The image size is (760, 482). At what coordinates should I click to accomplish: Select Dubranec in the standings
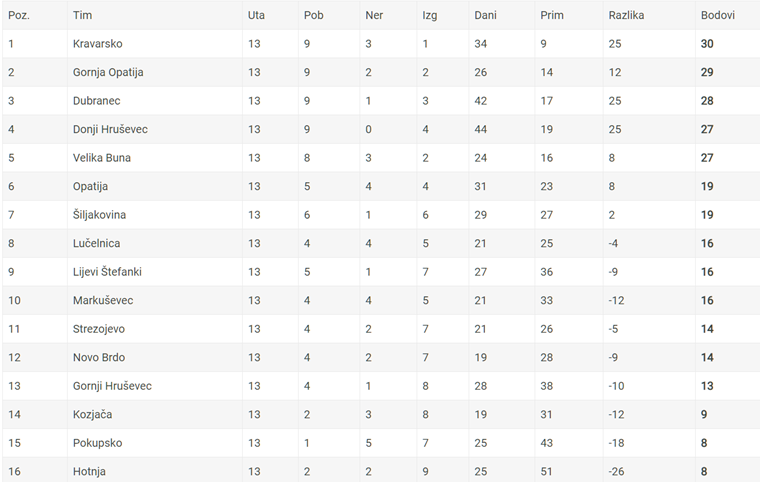click(96, 101)
